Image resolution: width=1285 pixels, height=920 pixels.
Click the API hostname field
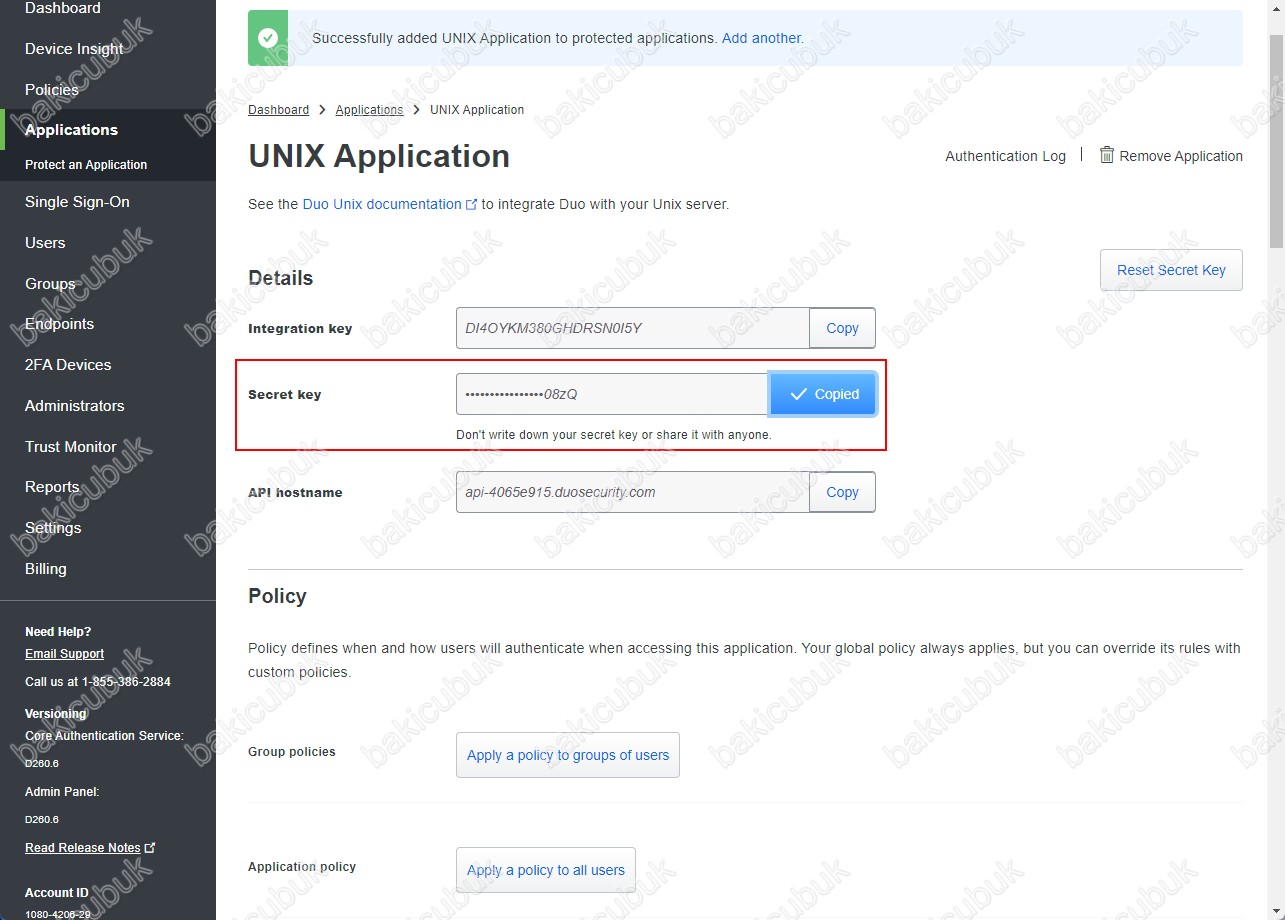click(633, 492)
